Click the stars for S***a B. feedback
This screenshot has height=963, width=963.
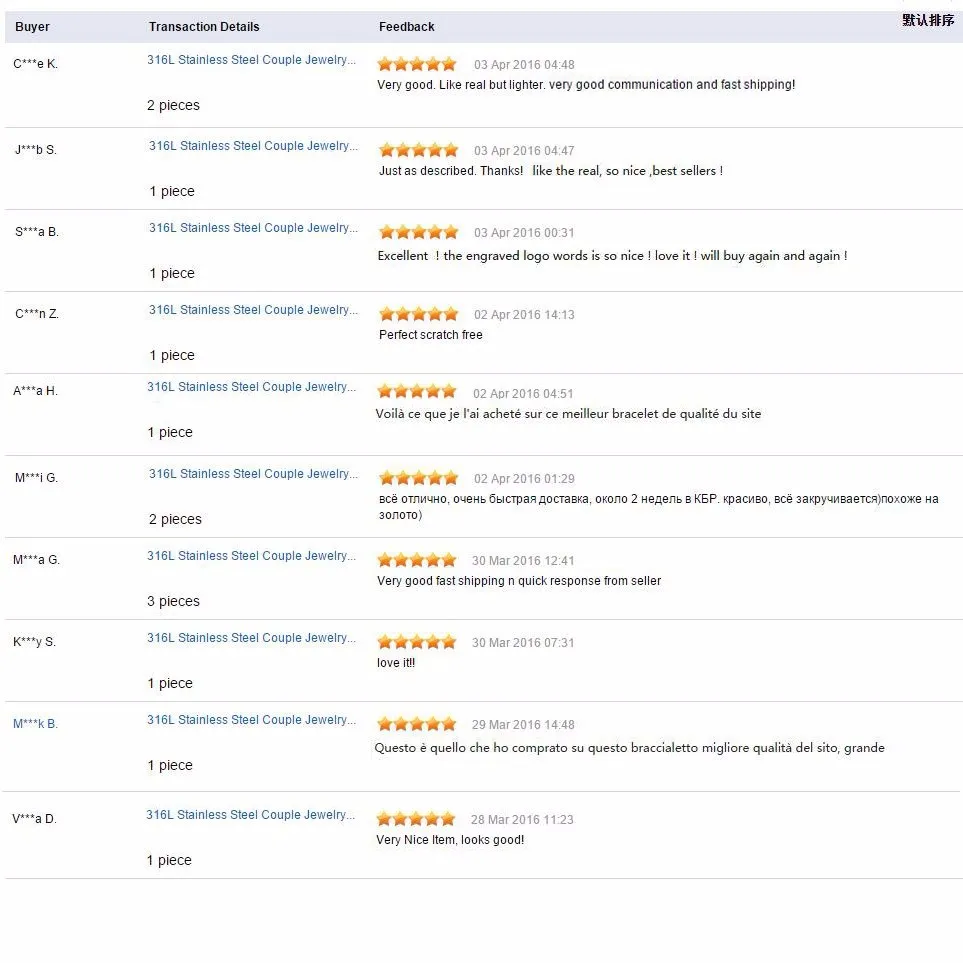pos(418,232)
